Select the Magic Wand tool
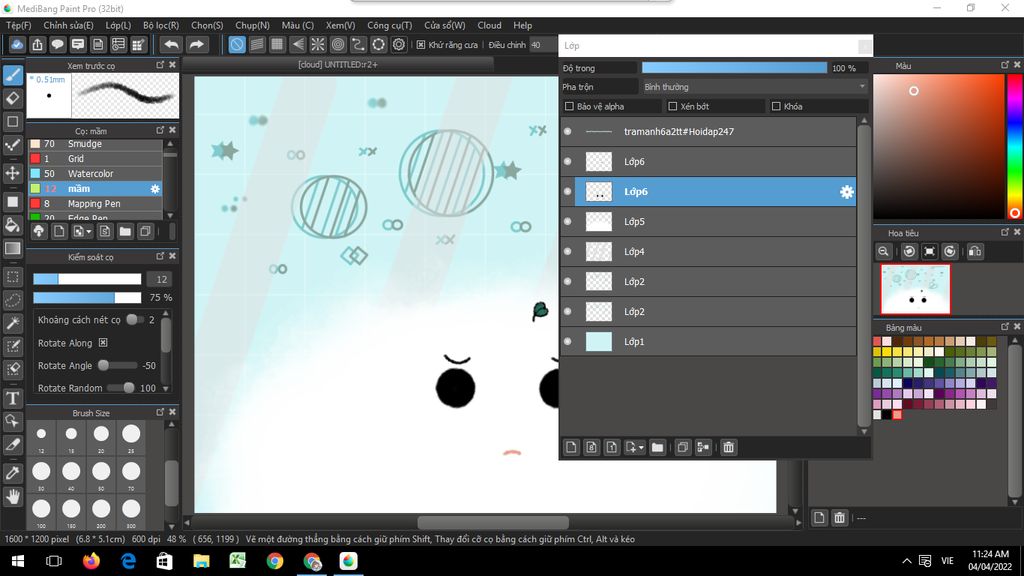Image resolution: width=1024 pixels, height=576 pixels. 12,323
